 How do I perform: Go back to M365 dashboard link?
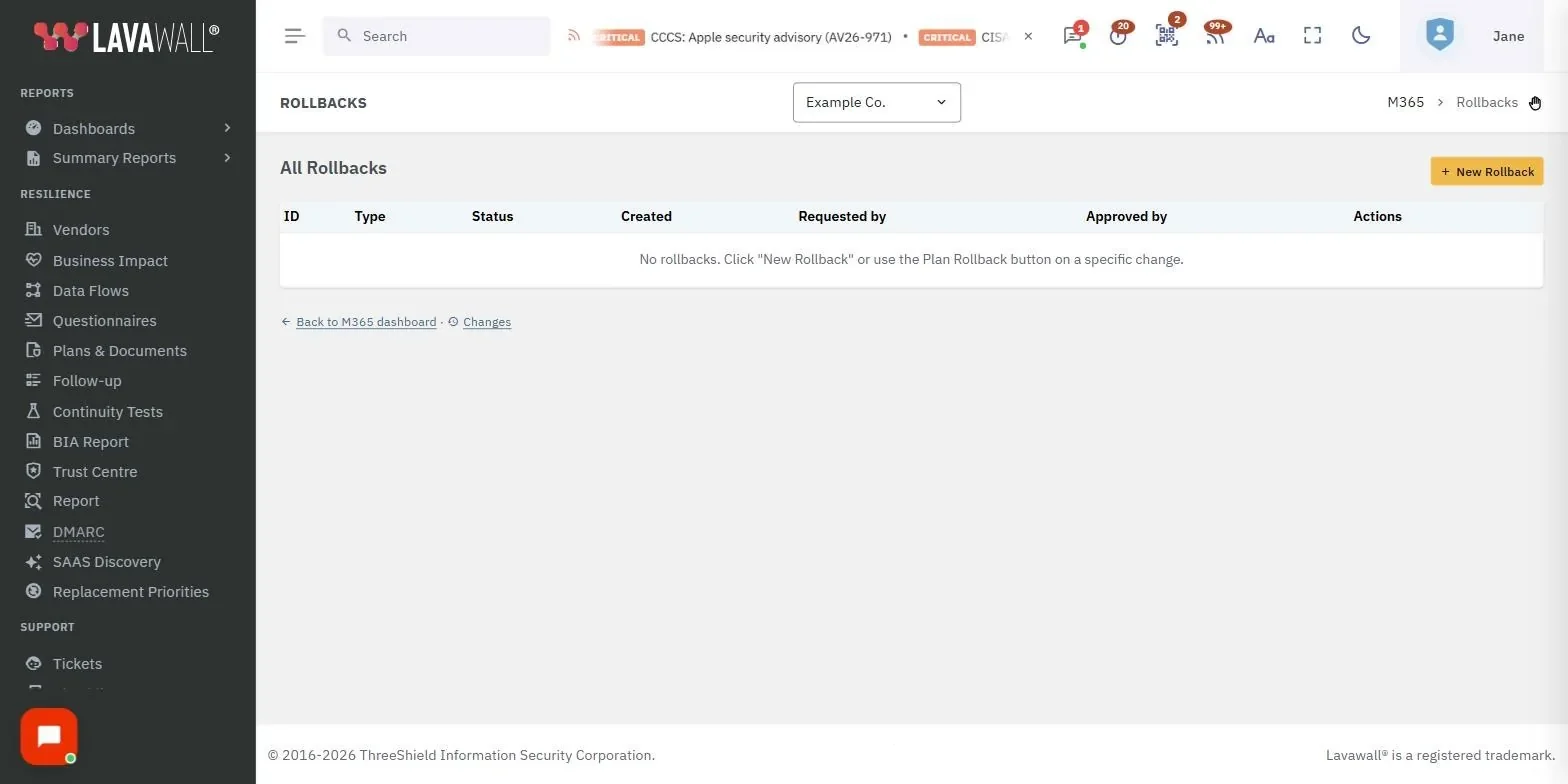tap(366, 322)
